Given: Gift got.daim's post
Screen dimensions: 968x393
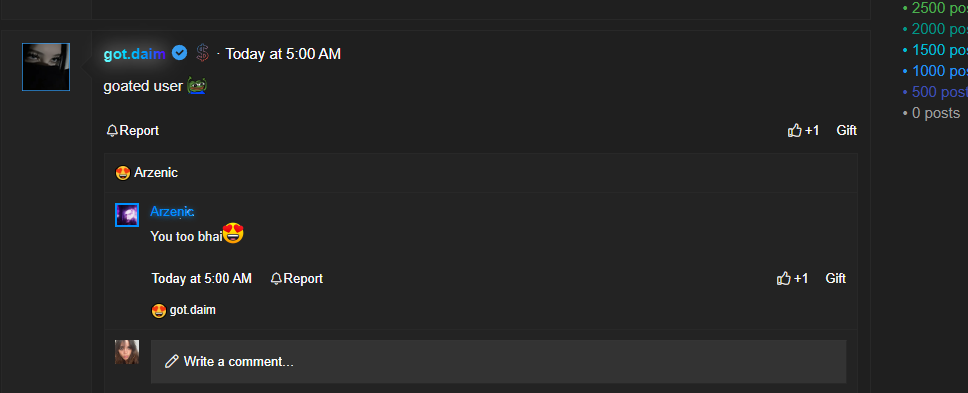Looking at the screenshot, I should pos(846,130).
